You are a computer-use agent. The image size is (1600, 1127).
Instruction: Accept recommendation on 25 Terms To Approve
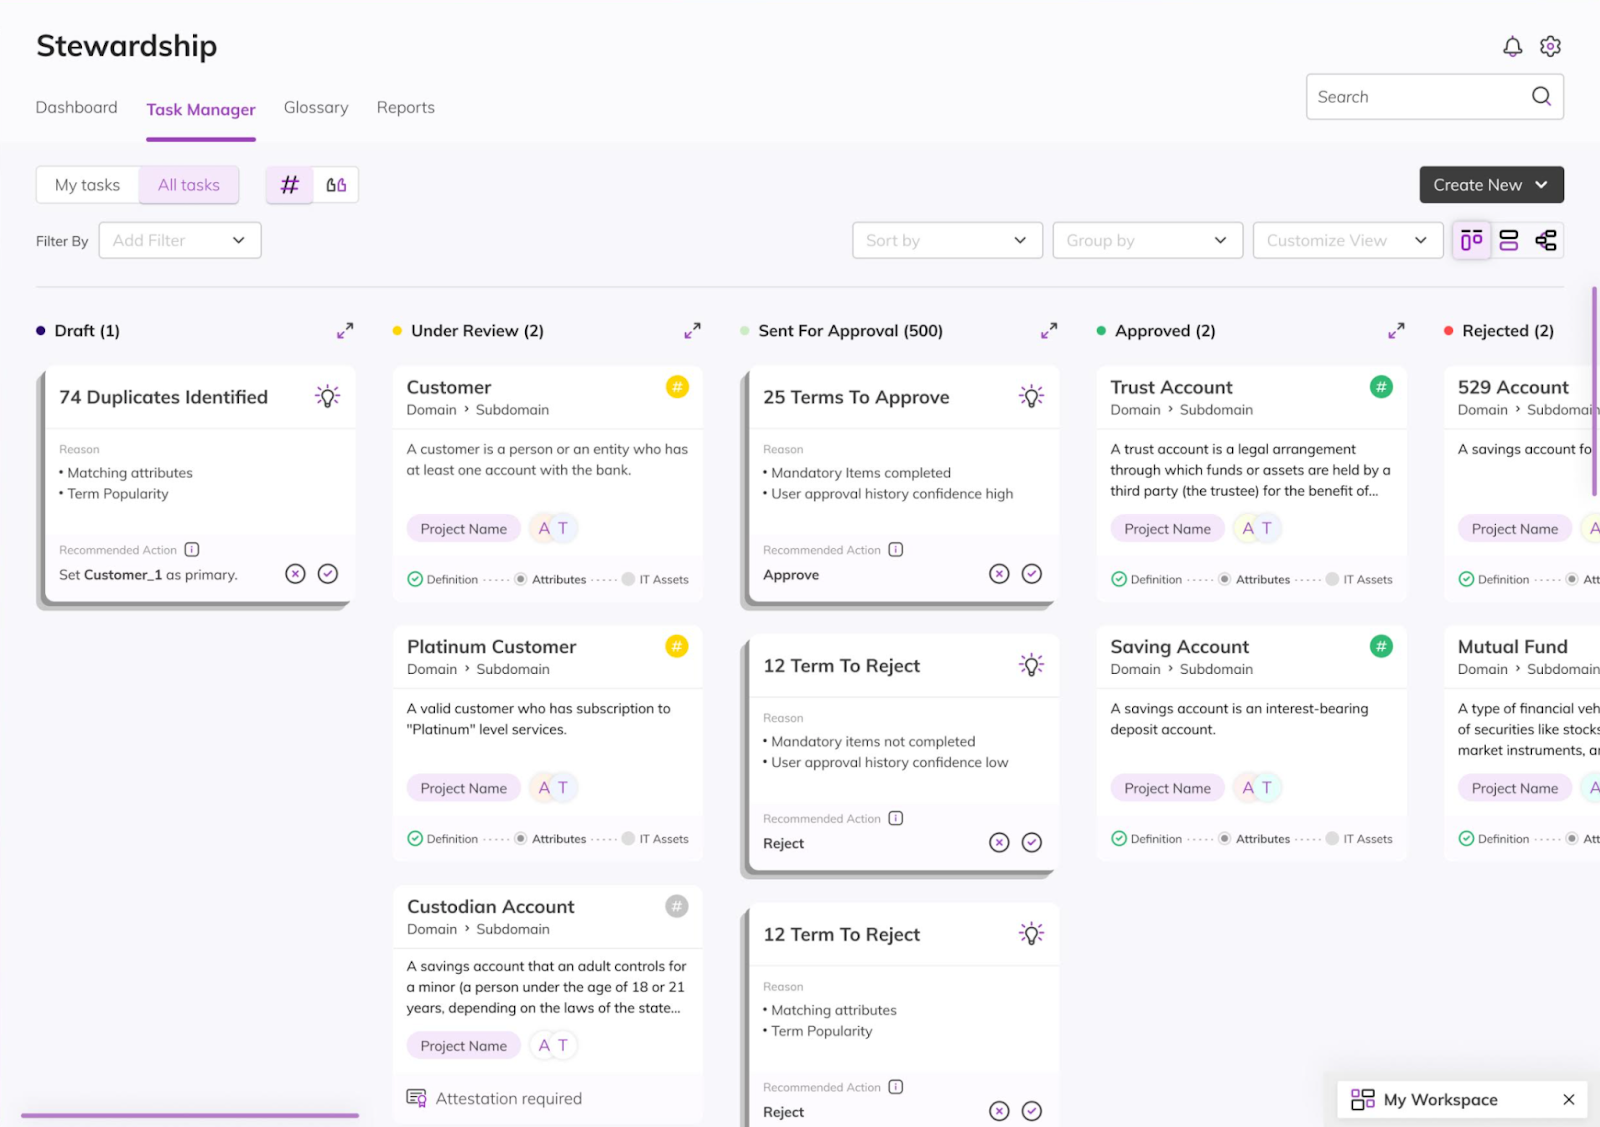pos(1031,573)
